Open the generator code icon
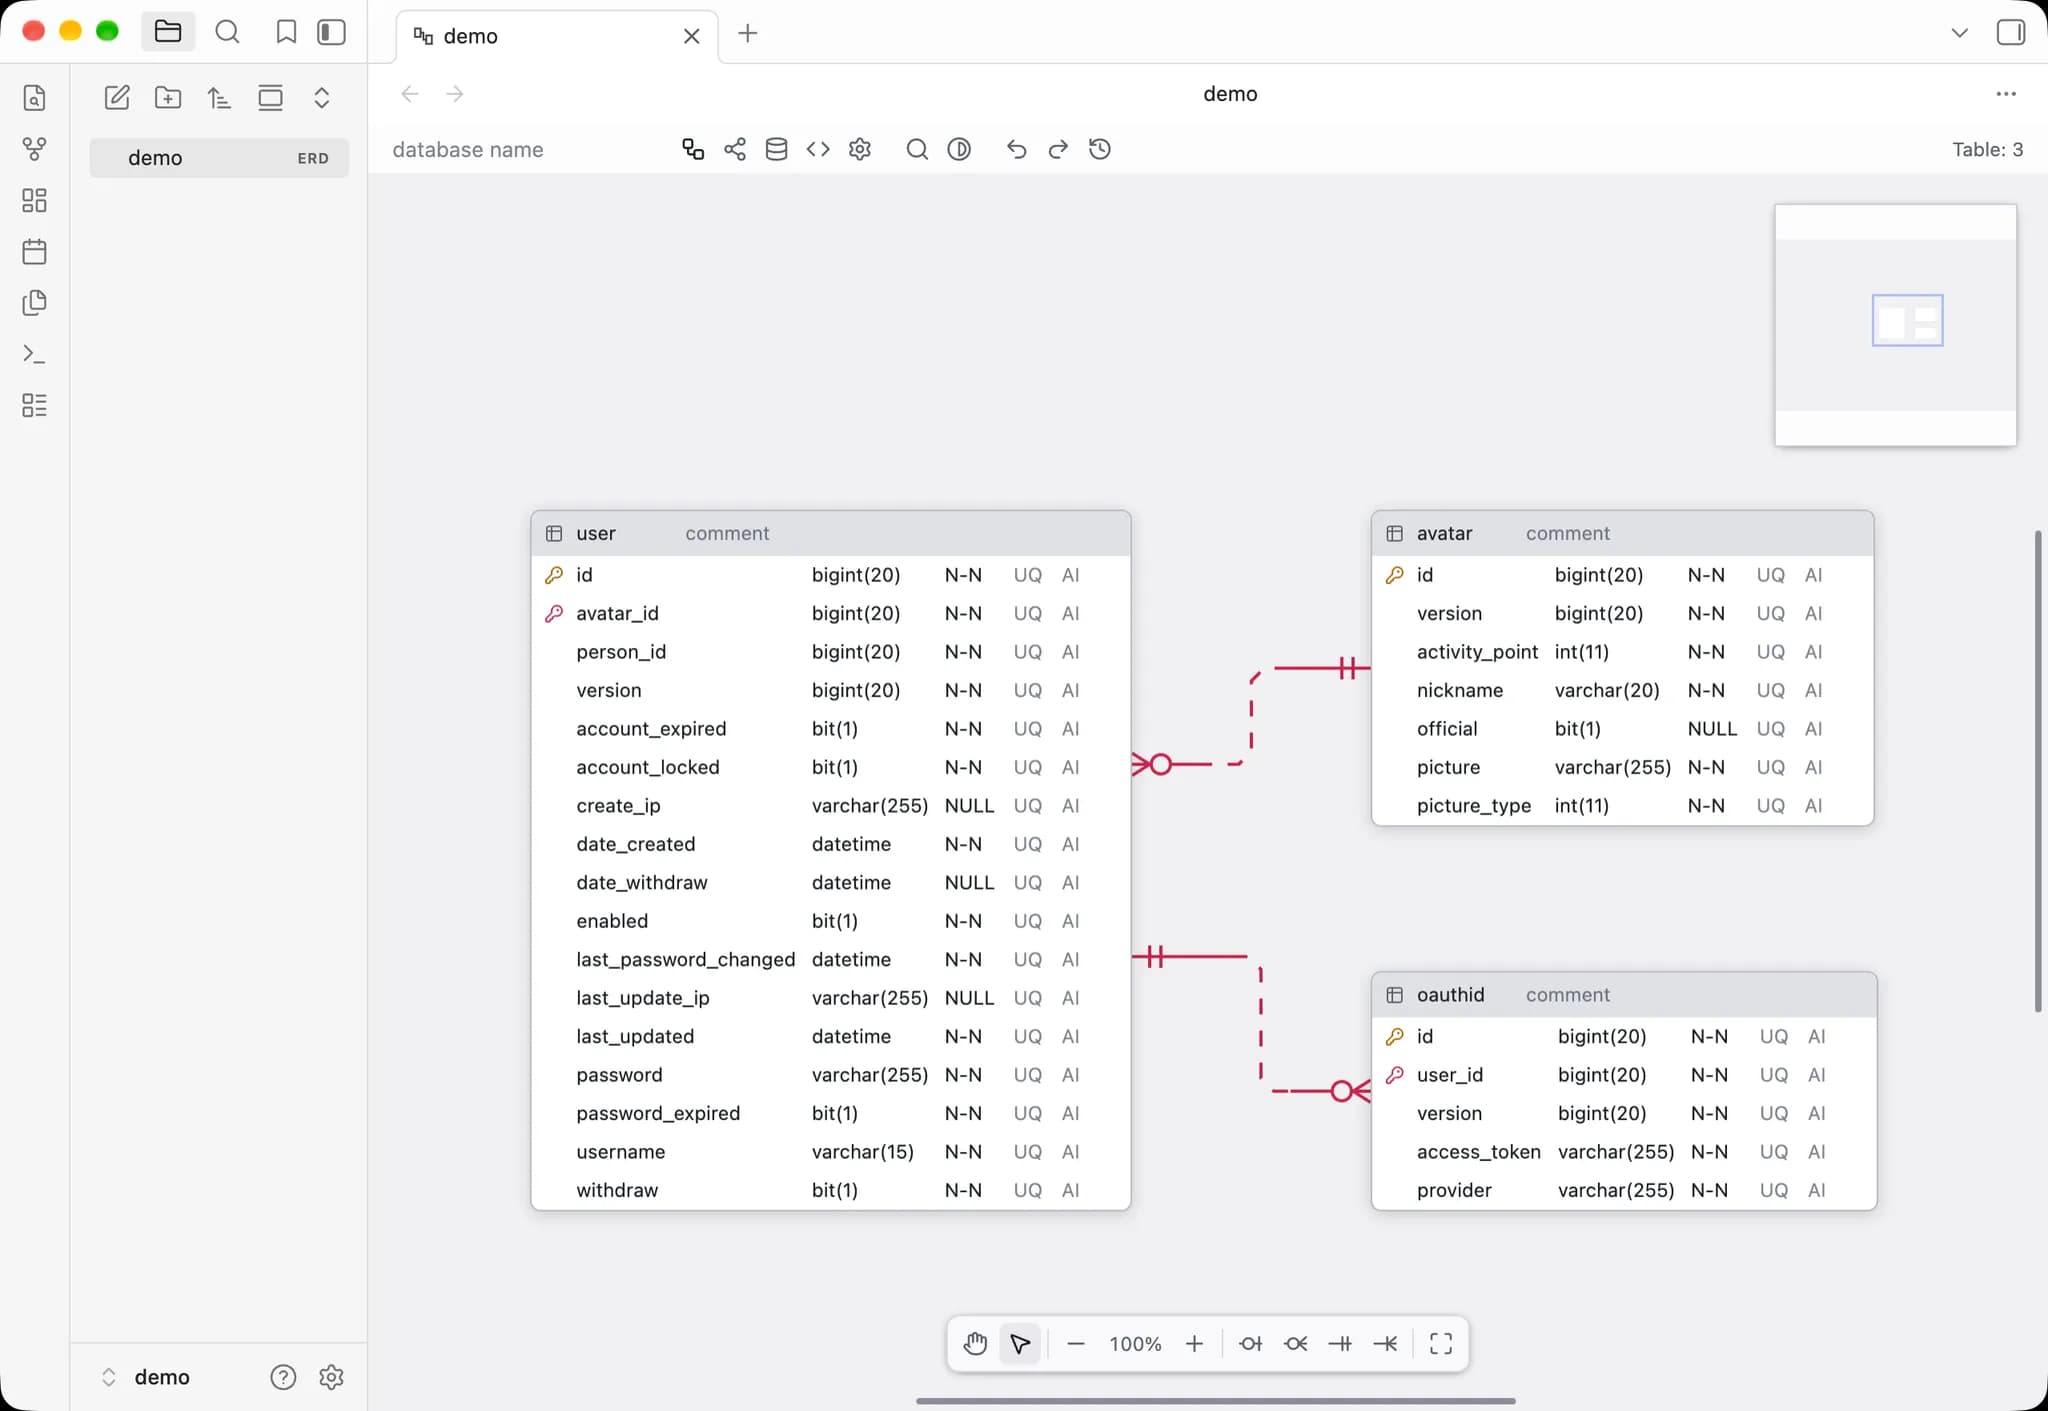 [818, 149]
